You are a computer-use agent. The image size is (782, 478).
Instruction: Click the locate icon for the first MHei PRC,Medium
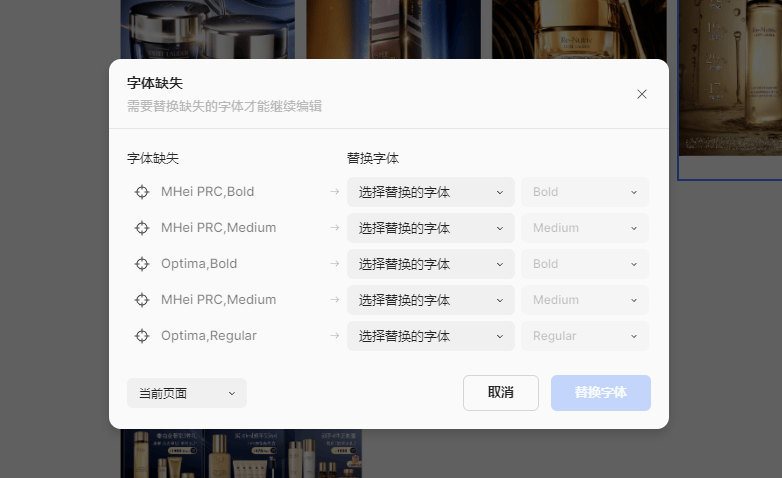tap(142, 228)
